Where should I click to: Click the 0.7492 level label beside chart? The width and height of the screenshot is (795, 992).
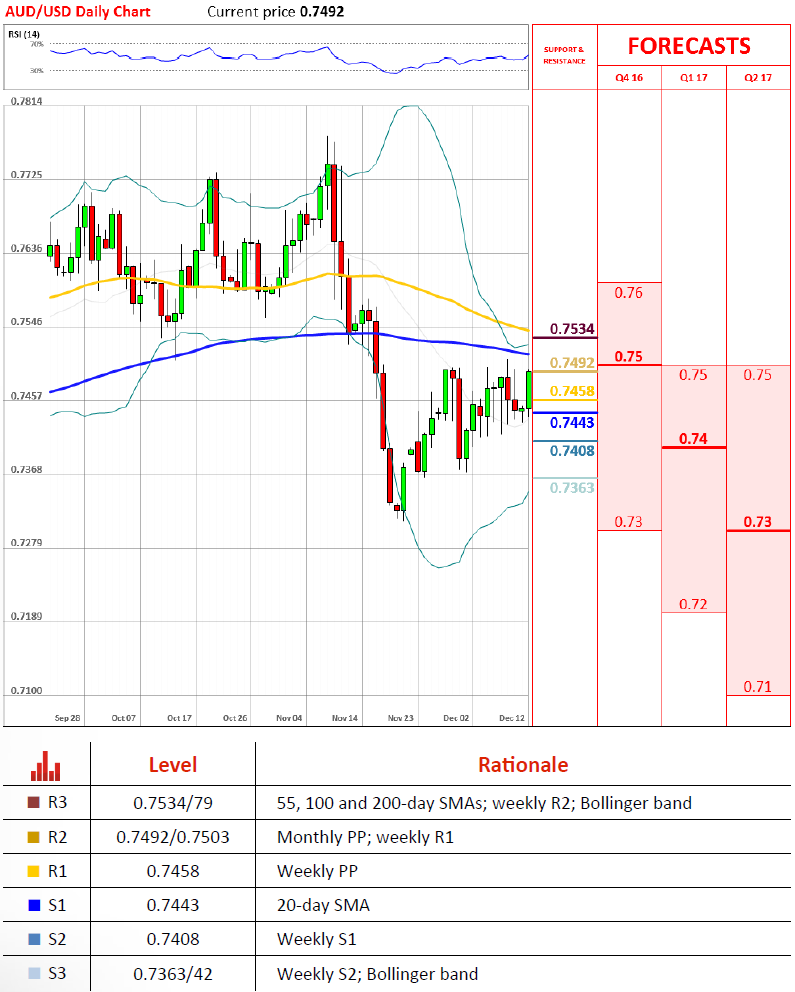point(572,363)
